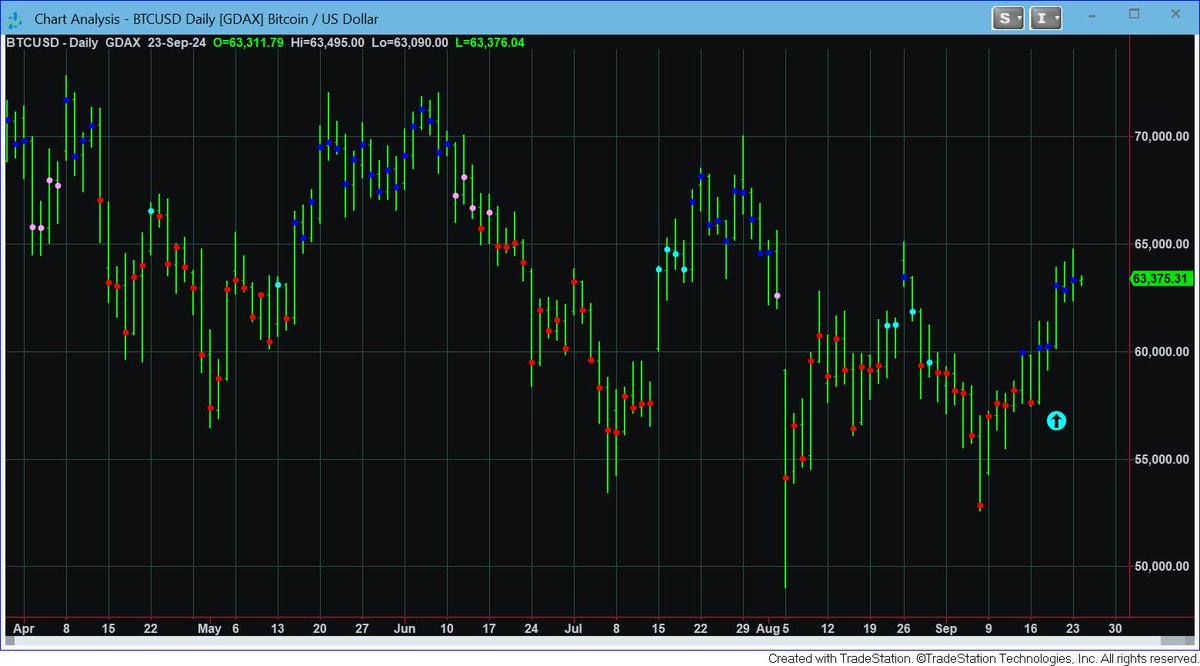Click the Jun label on time axis
The height and width of the screenshot is (666, 1200).
(x=404, y=629)
